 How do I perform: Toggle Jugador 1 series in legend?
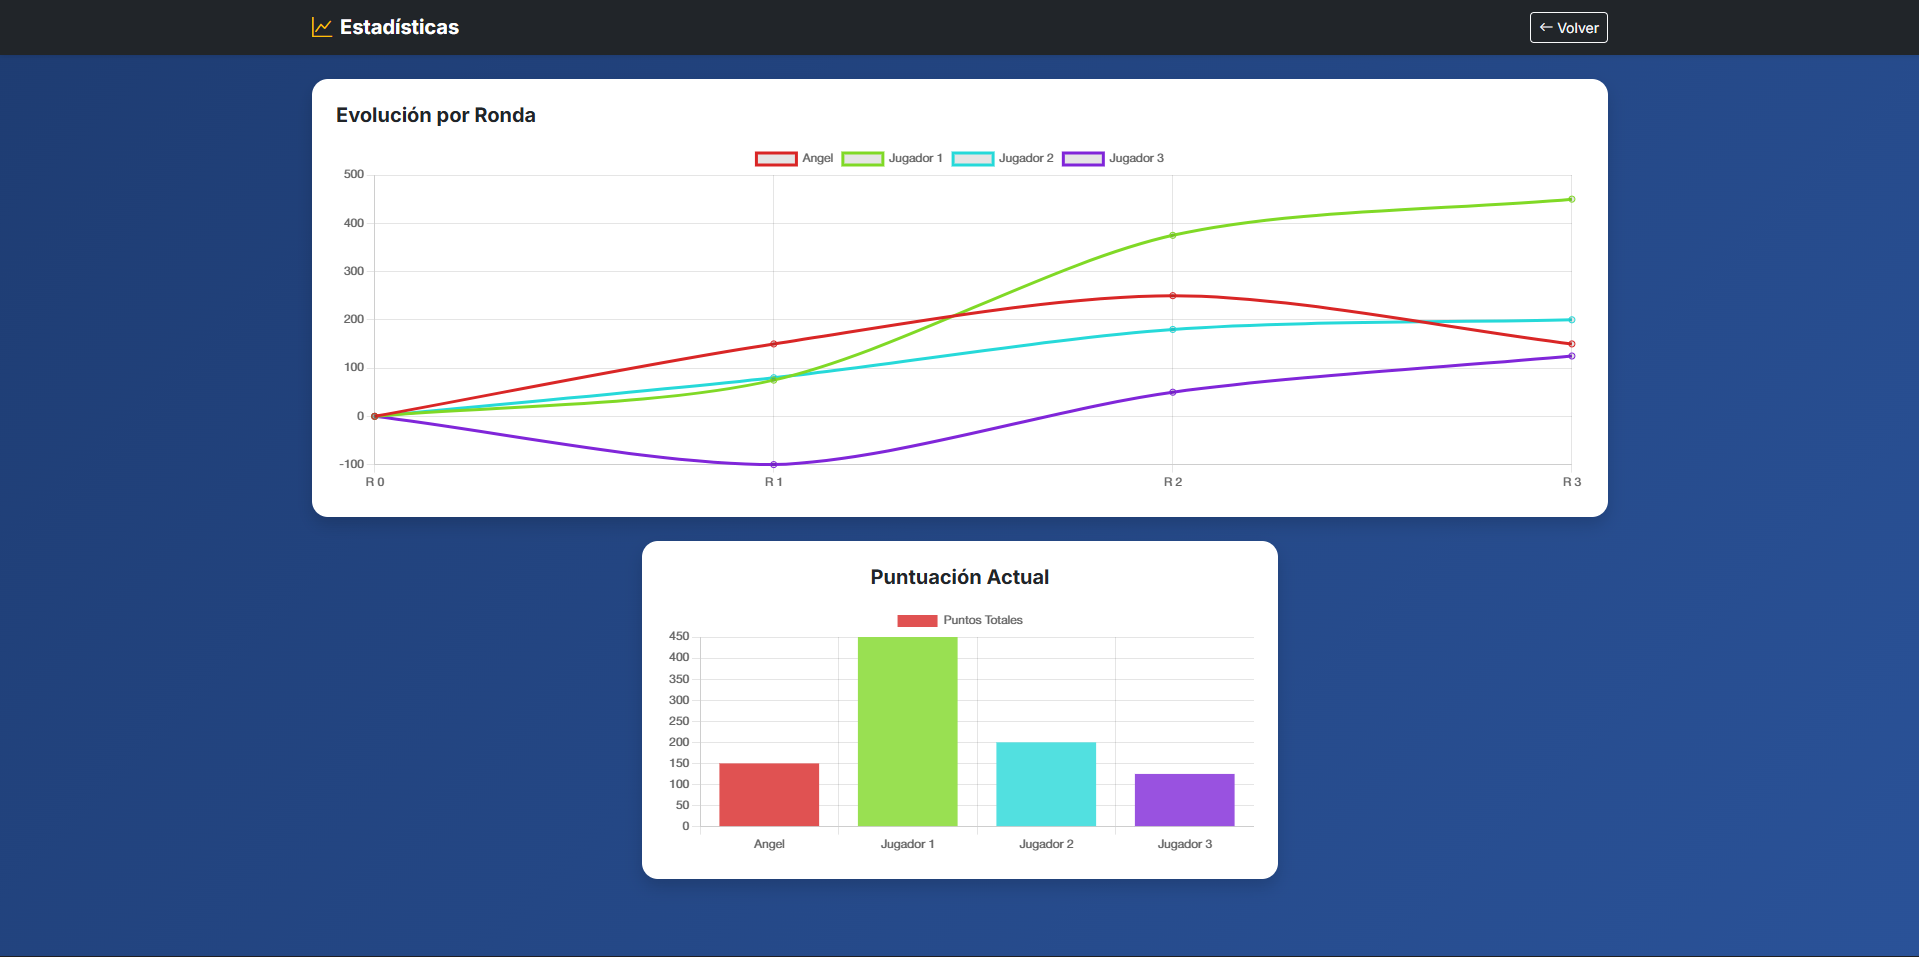pos(892,158)
